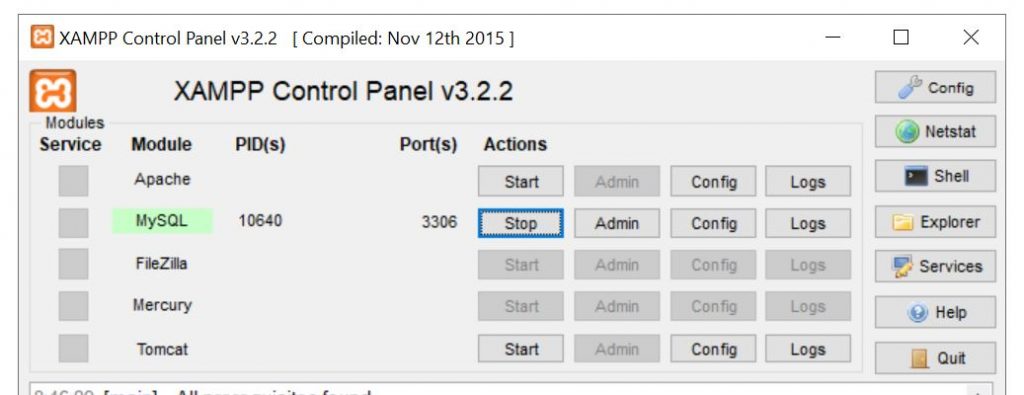Start the Tomcat module
Screen dimensions: 1024x395
[520, 349]
